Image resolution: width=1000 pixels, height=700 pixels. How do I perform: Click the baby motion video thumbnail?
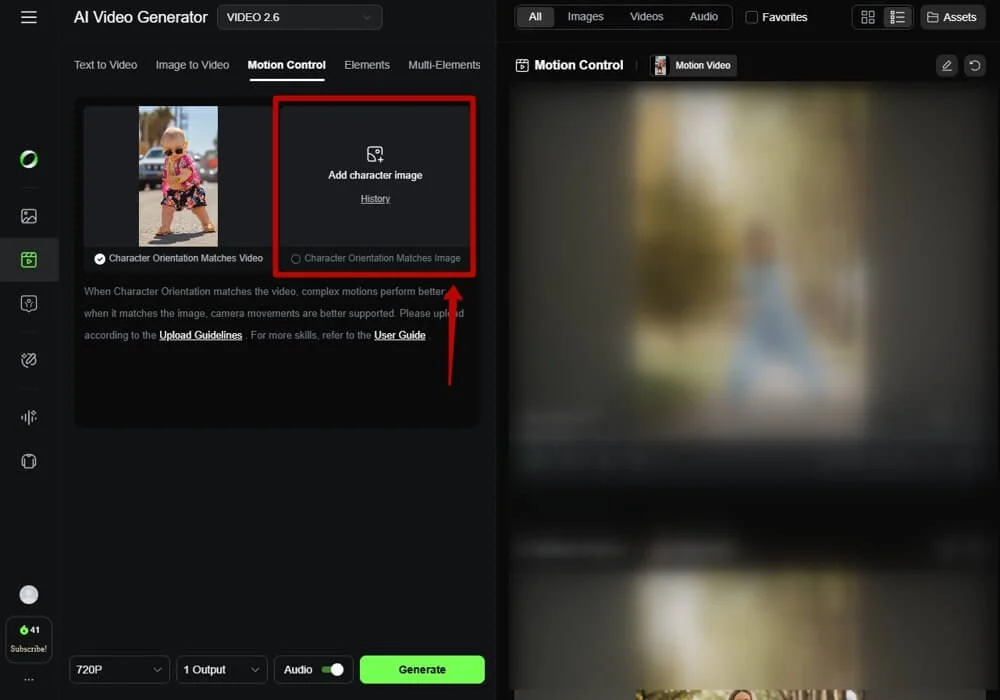click(x=178, y=176)
